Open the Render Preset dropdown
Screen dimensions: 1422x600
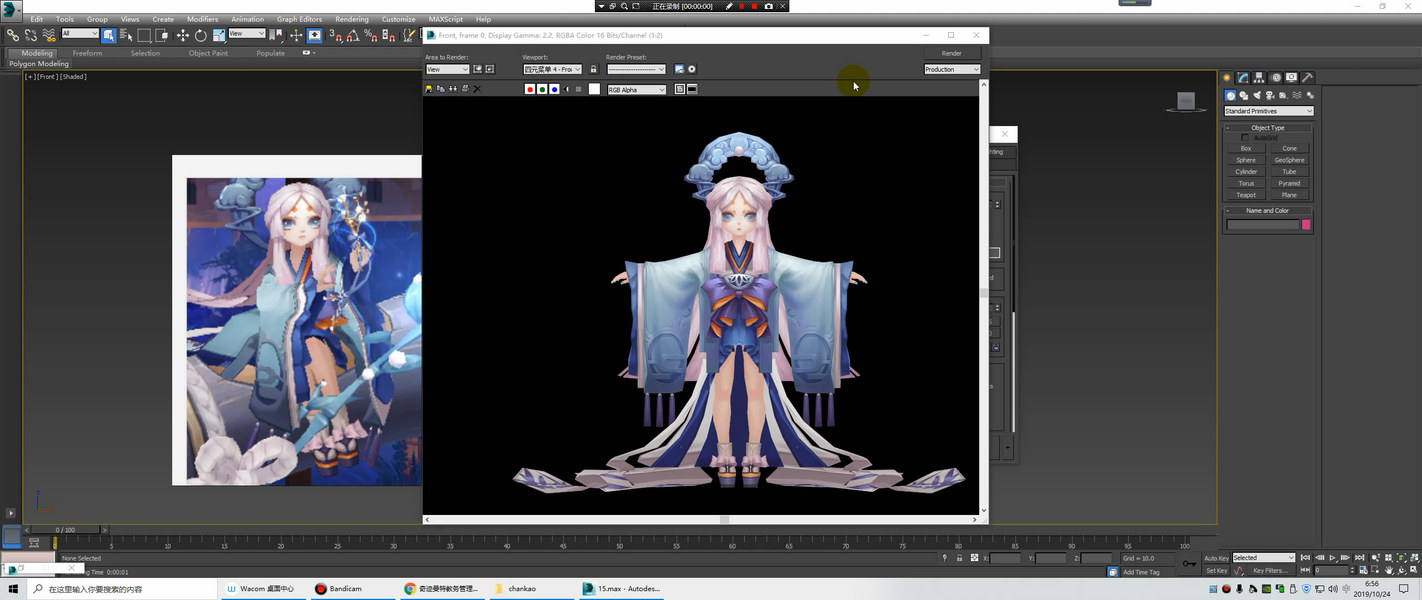tap(636, 69)
